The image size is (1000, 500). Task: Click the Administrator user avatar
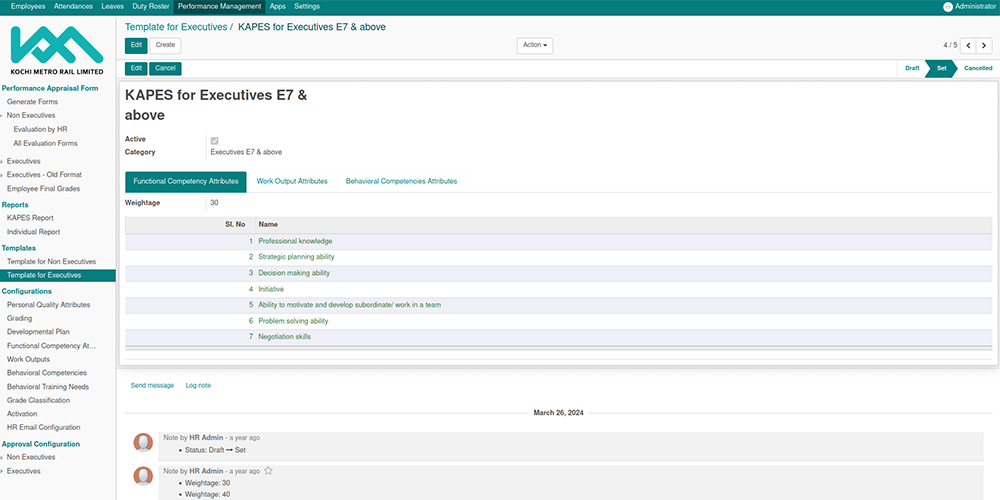point(948,6)
